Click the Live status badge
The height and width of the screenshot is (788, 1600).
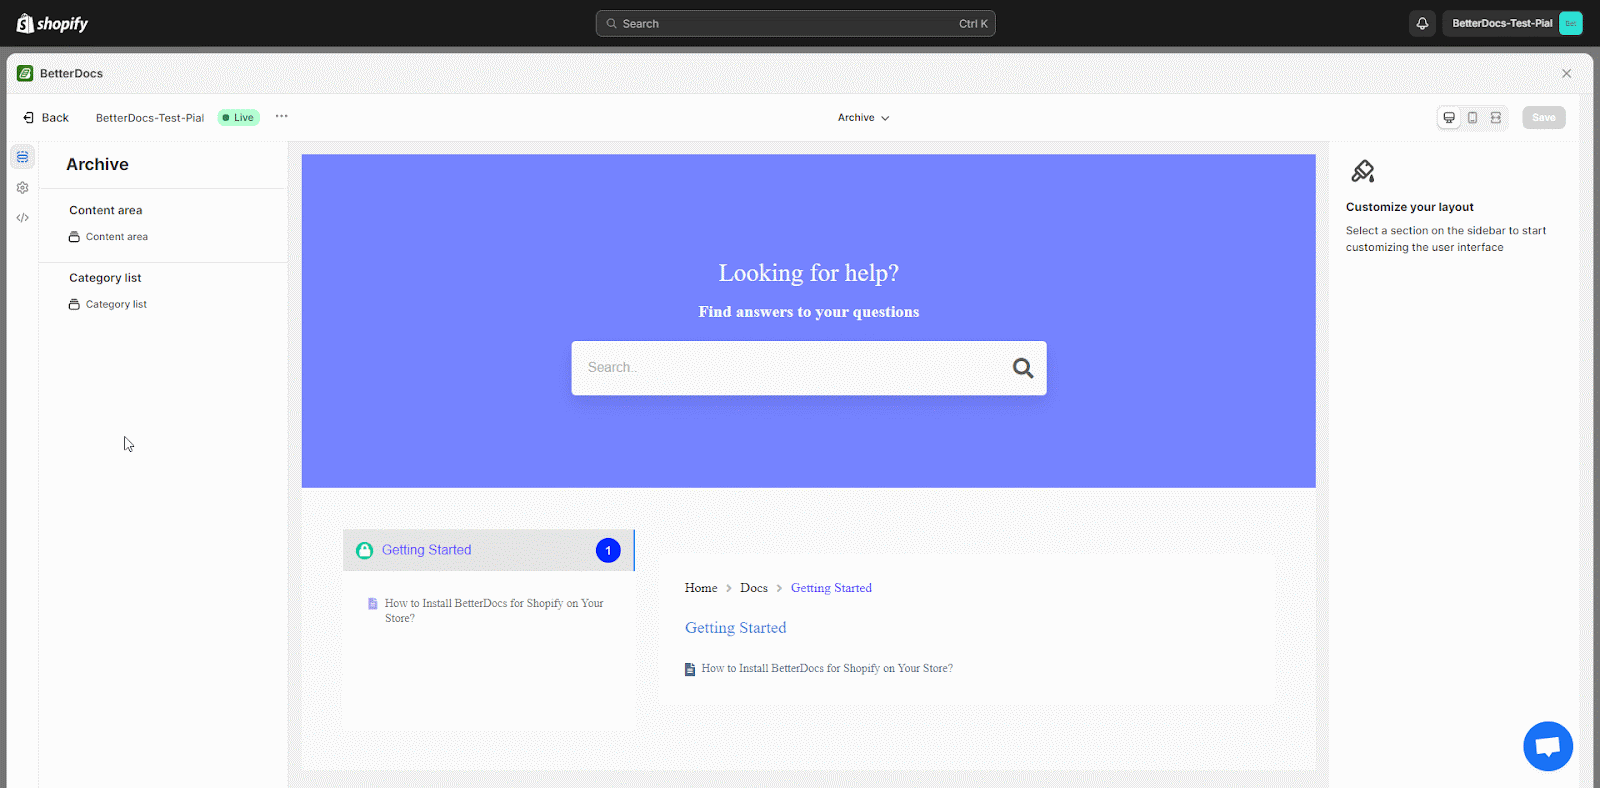tap(239, 118)
